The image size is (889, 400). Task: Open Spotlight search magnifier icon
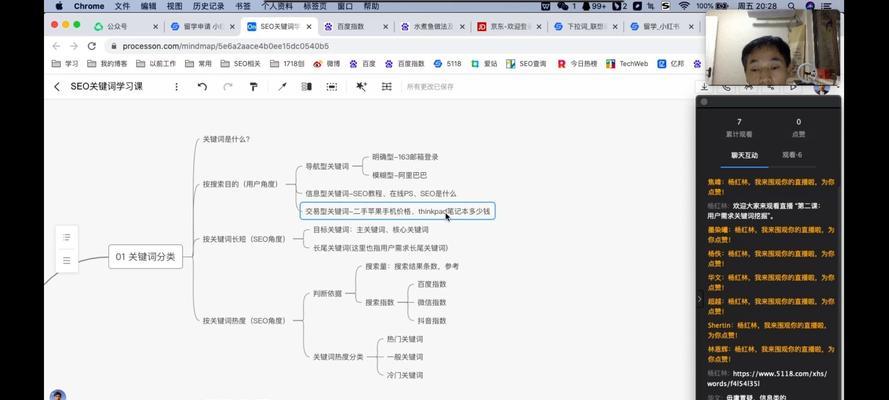click(x=791, y=6)
